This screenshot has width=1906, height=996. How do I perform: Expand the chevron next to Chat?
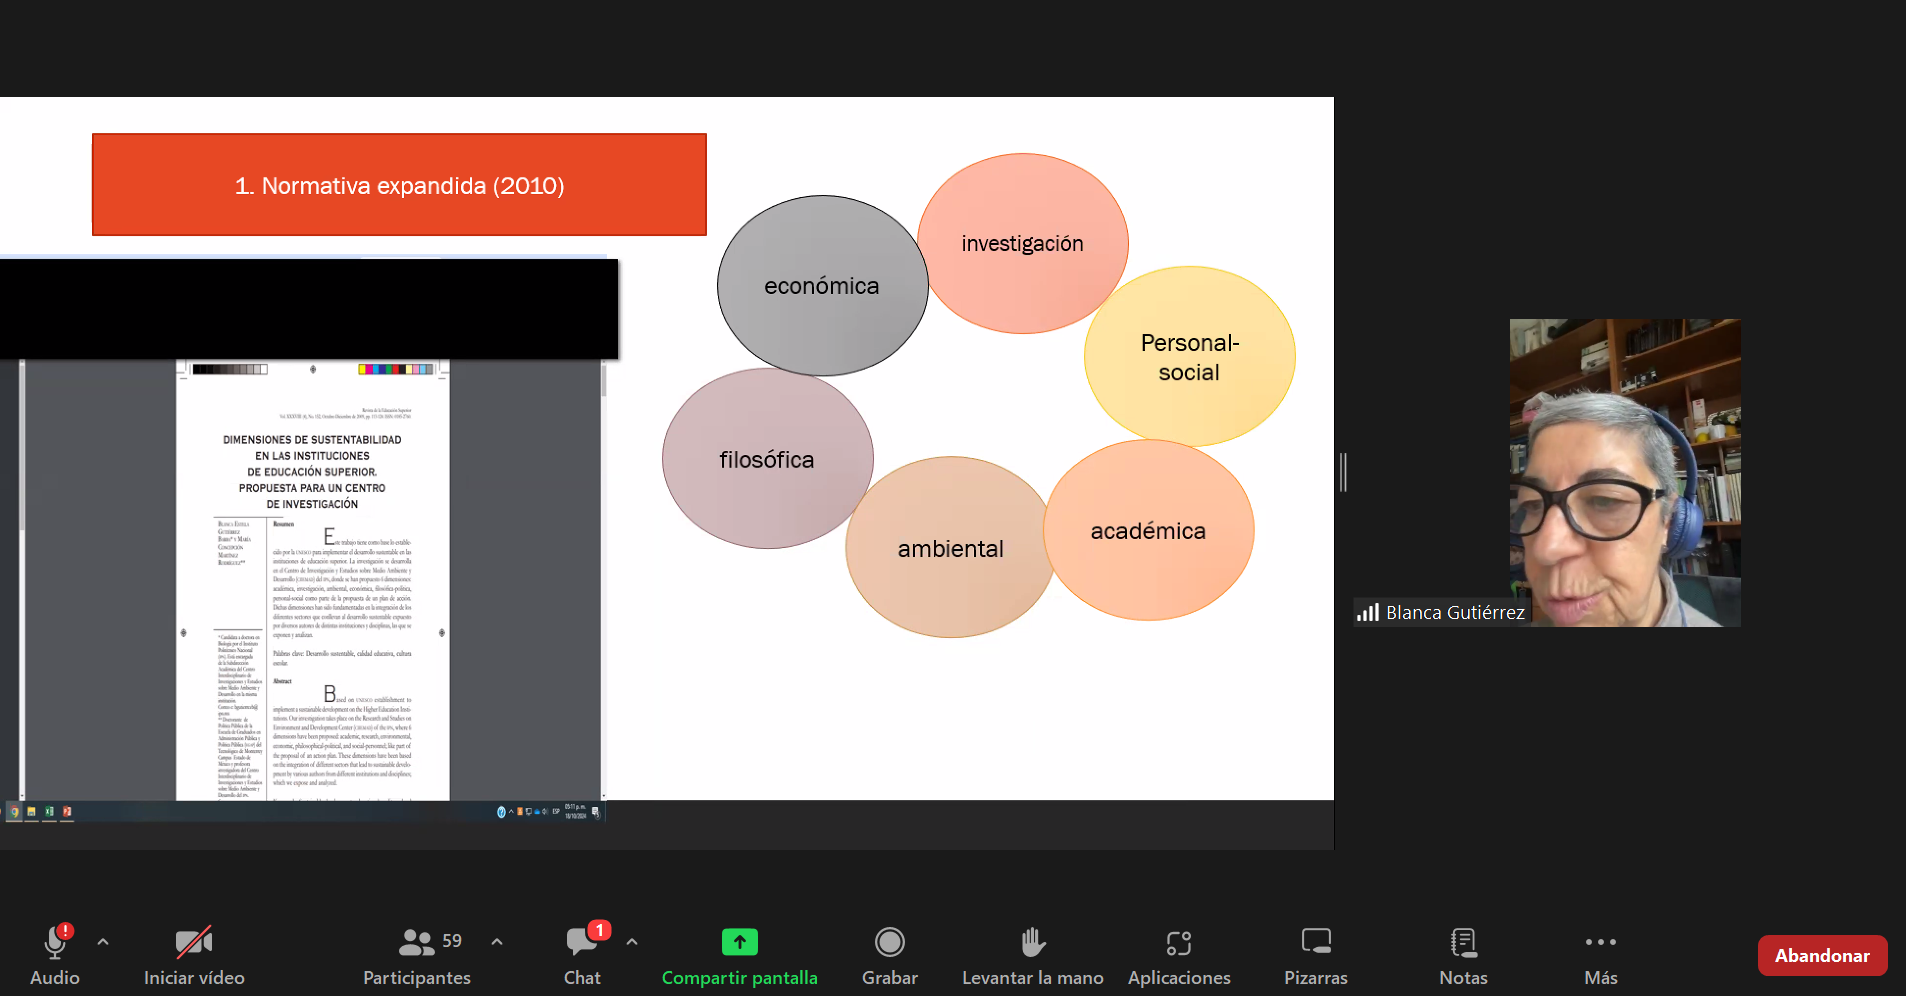[x=632, y=942]
